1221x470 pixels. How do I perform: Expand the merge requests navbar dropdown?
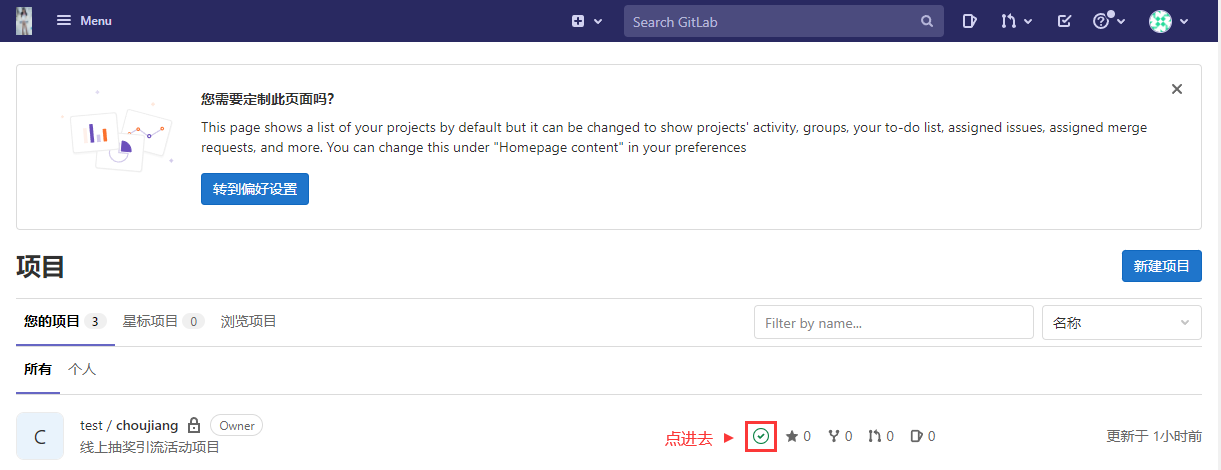[x=1017, y=21]
